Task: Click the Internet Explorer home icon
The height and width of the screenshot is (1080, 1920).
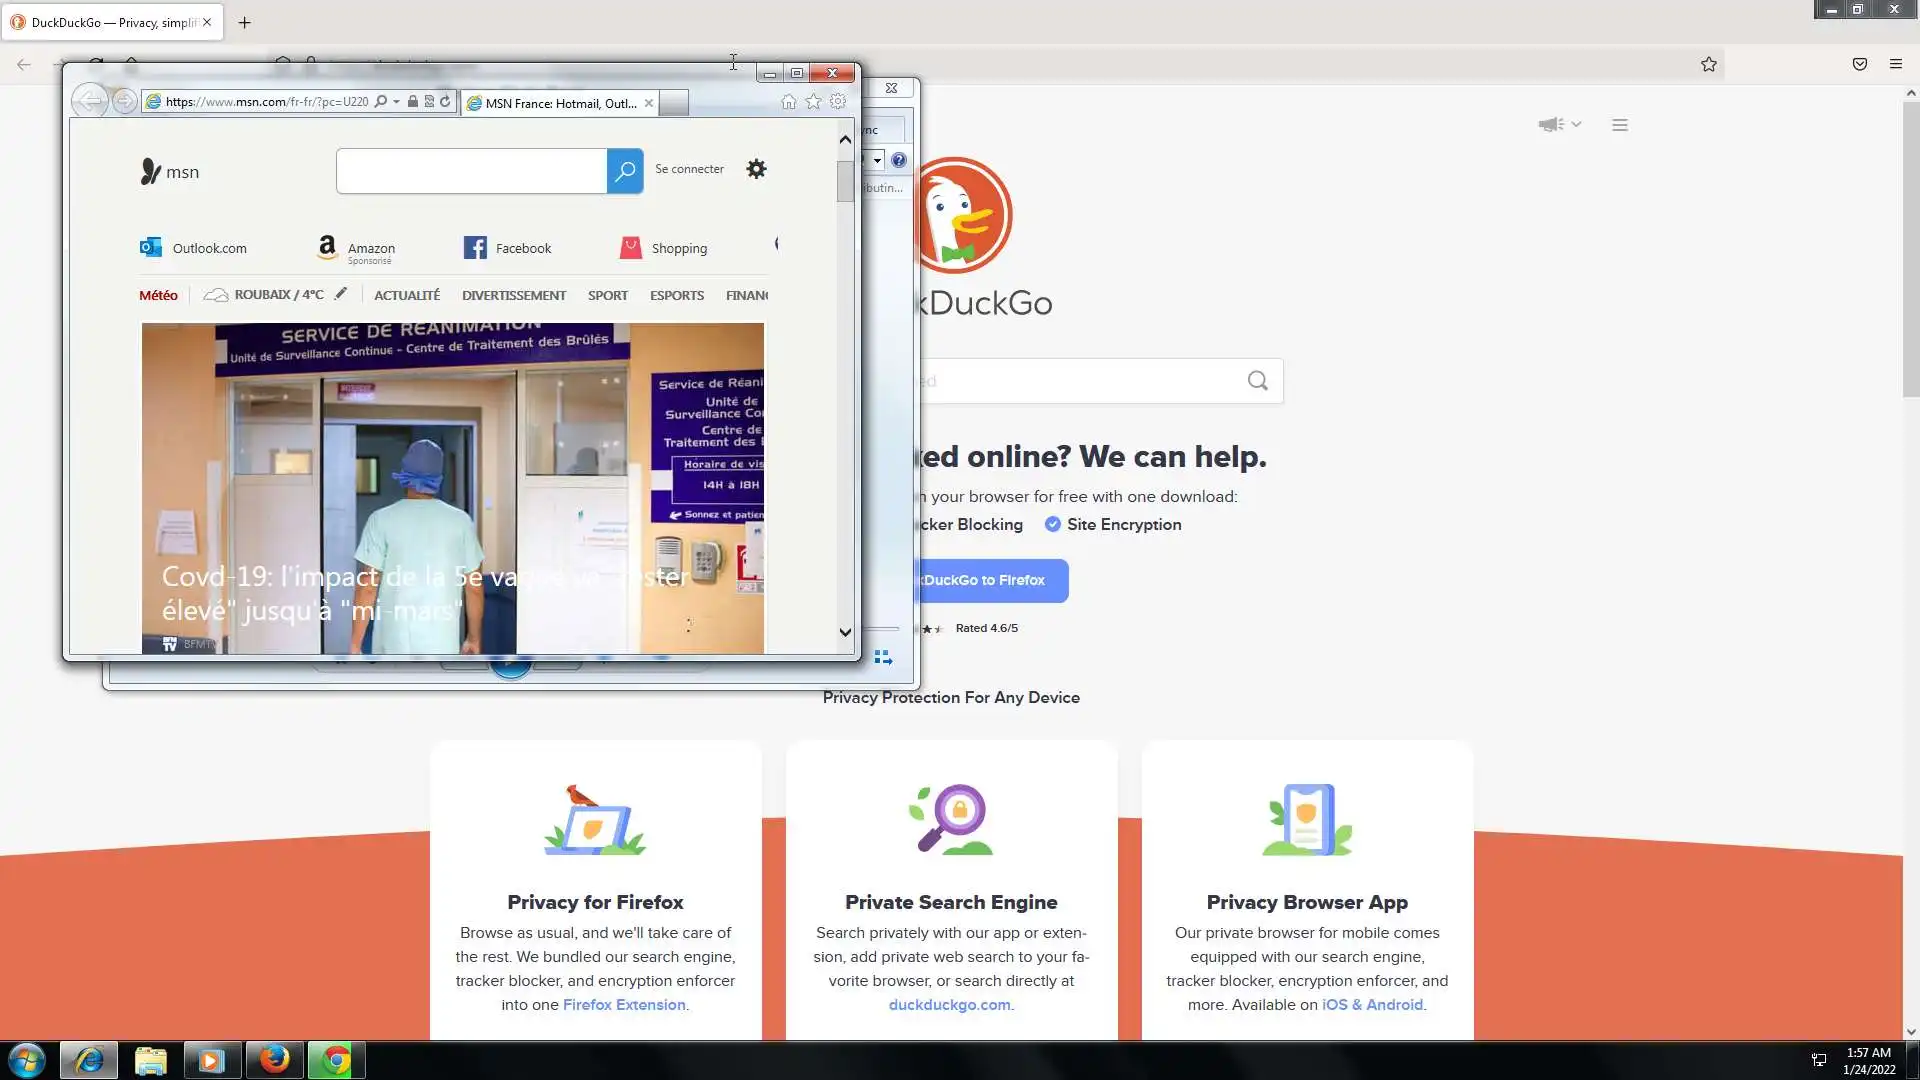Action: [788, 102]
